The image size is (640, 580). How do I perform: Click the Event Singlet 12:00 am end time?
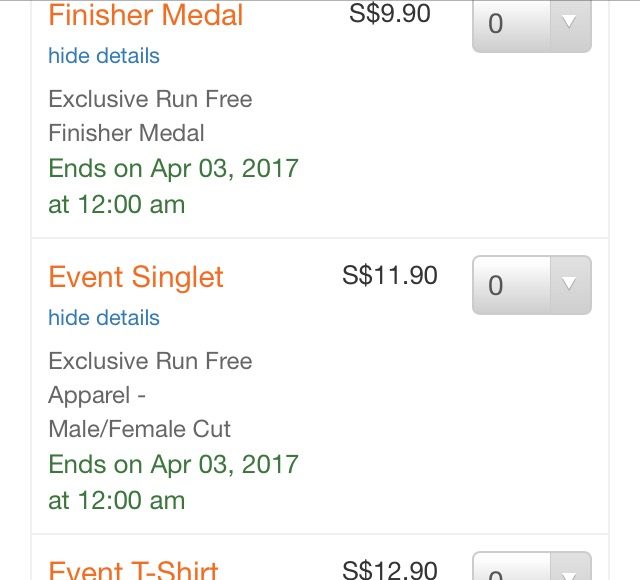pos(116,500)
